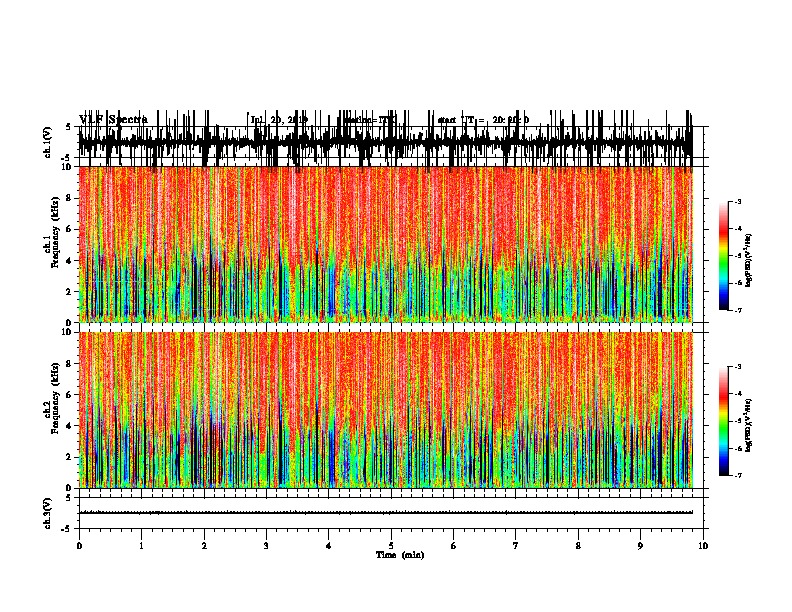The height and width of the screenshot is (612, 792).
Task: Click the "-4" value on ch.2 colorbar
Action: coord(738,394)
